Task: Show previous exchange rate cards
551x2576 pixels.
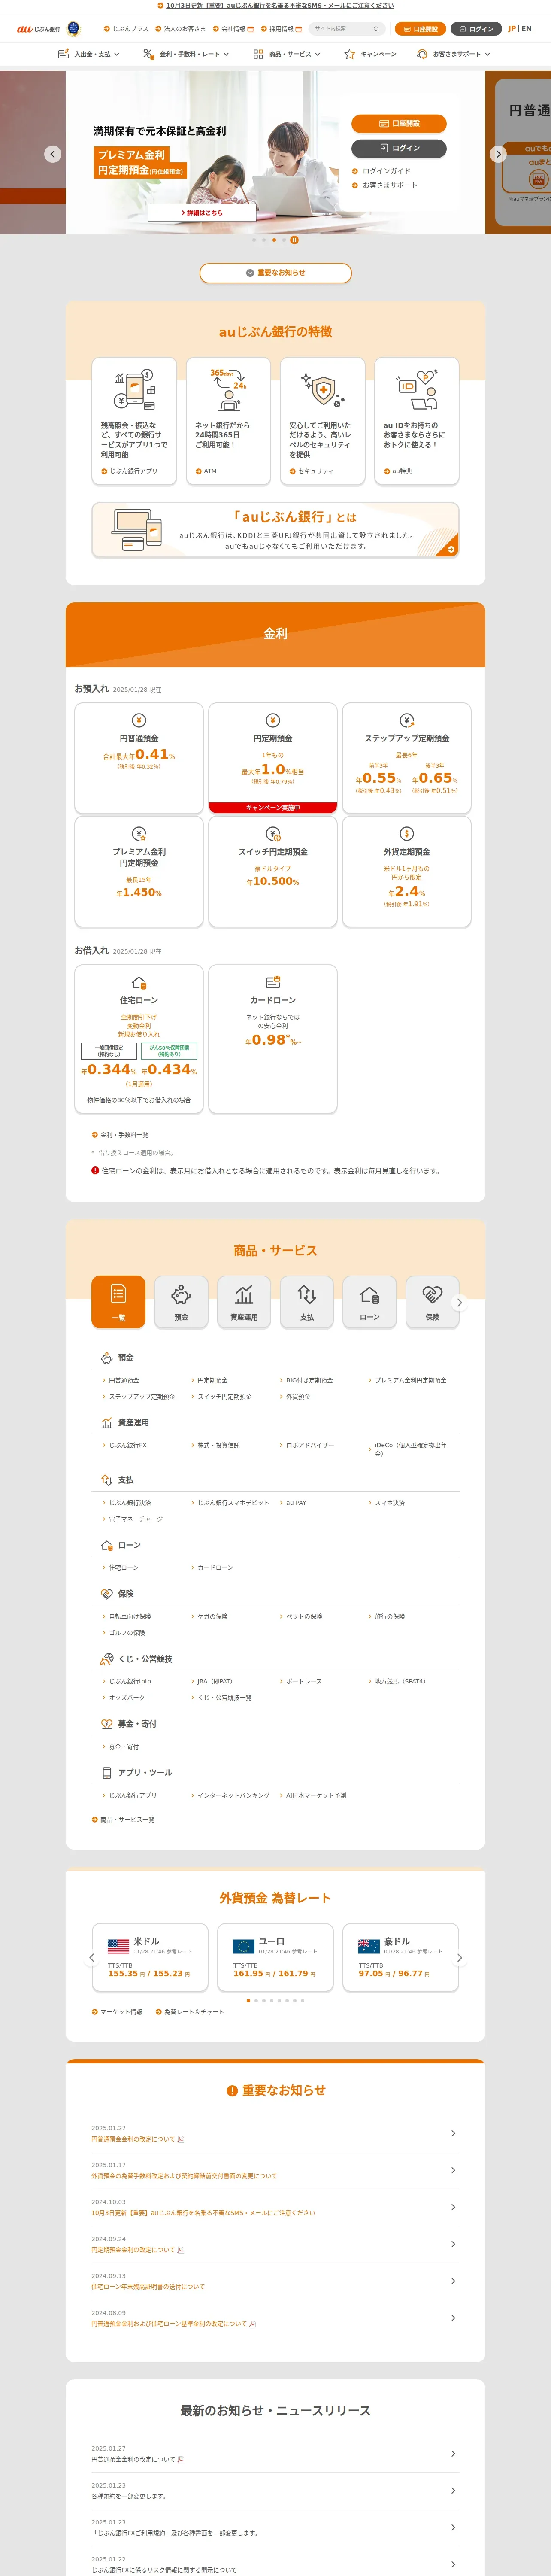Action: click(92, 1958)
